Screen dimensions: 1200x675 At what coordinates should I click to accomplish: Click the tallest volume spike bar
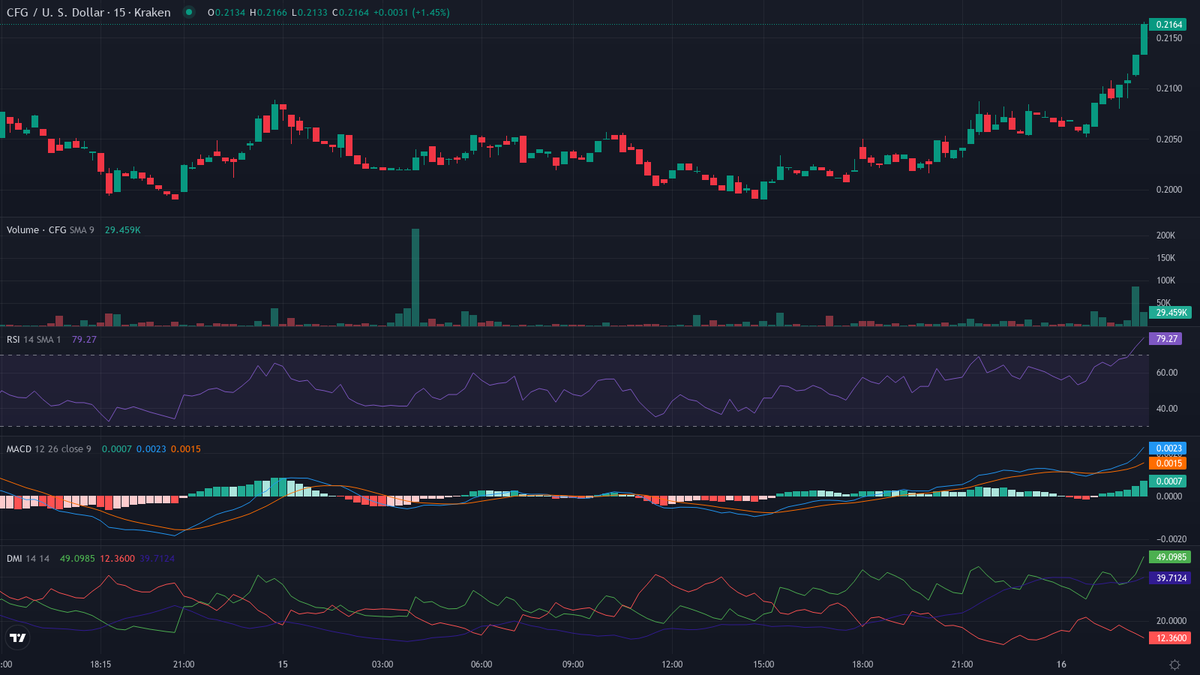click(415, 277)
